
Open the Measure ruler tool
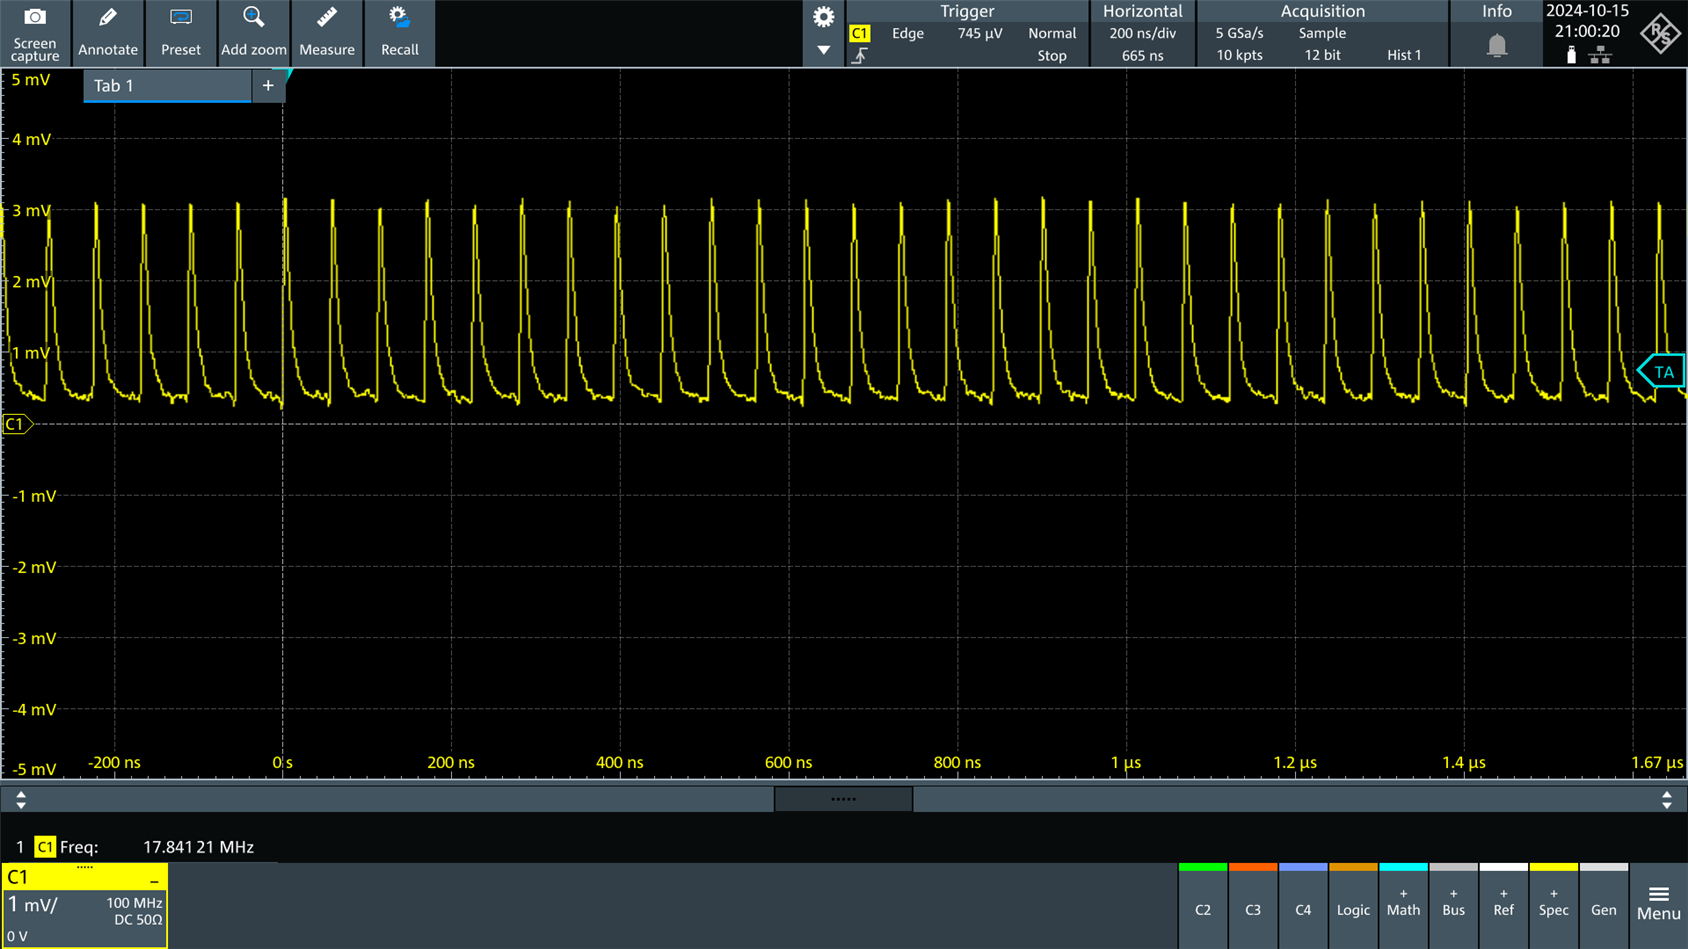[x=327, y=33]
